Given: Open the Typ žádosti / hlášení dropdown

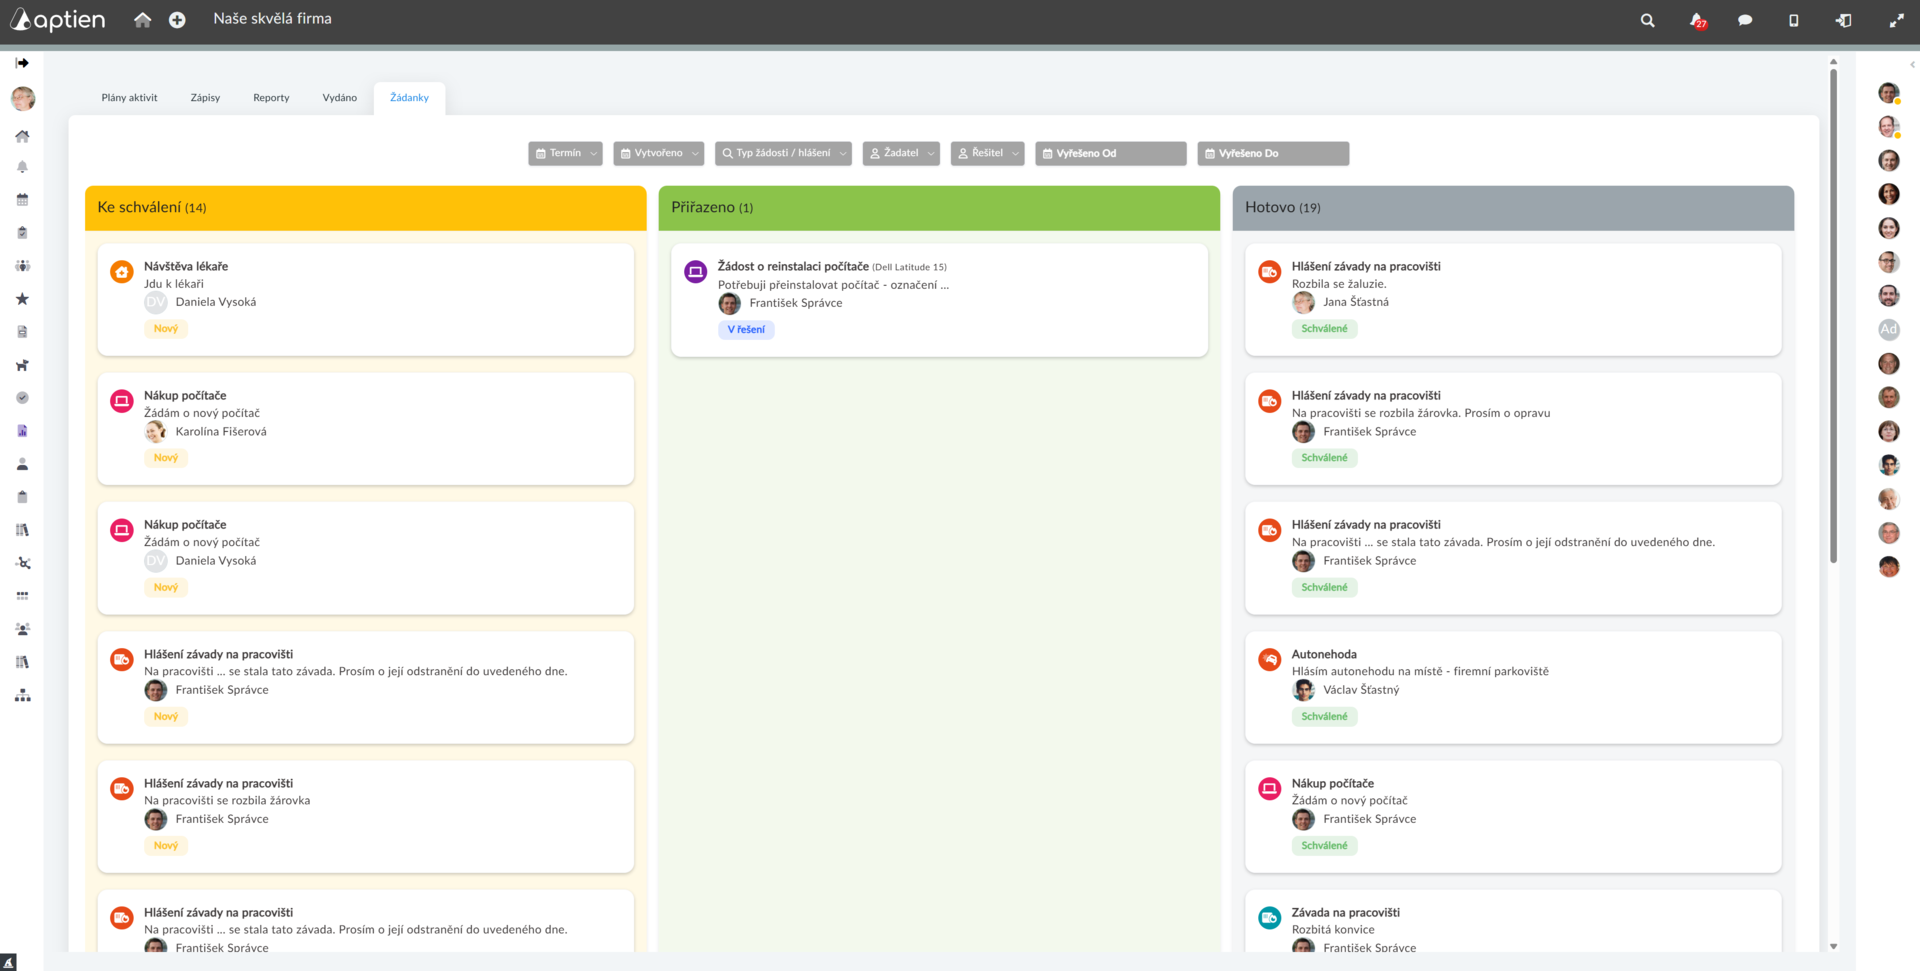Looking at the screenshot, I should [x=783, y=153].
